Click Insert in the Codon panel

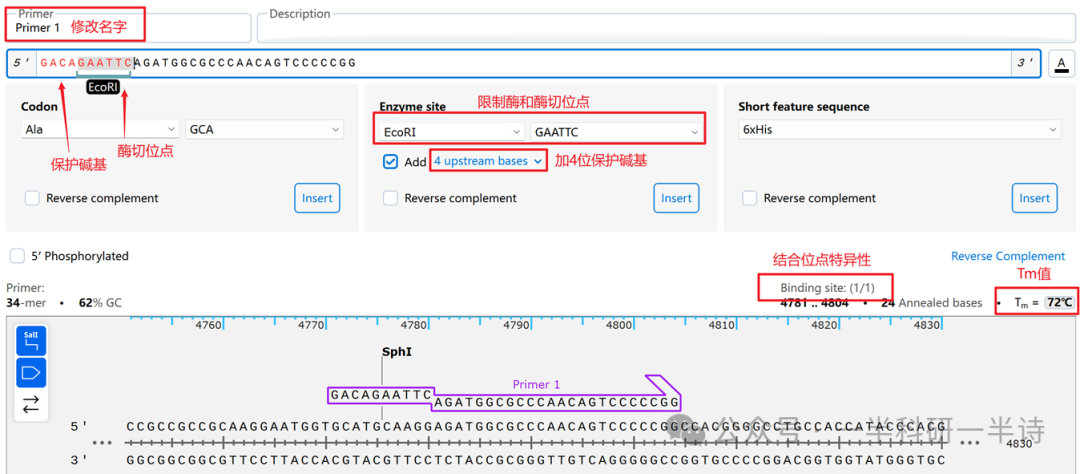pos(318,198)
